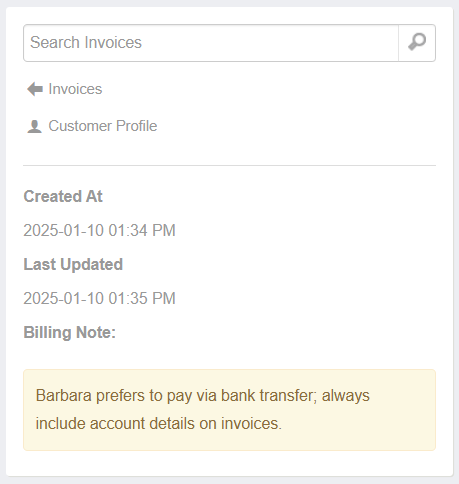
Task: Click the text 'Barbara prefers to pay via bank transfer'
Action: tap(176, 396)
